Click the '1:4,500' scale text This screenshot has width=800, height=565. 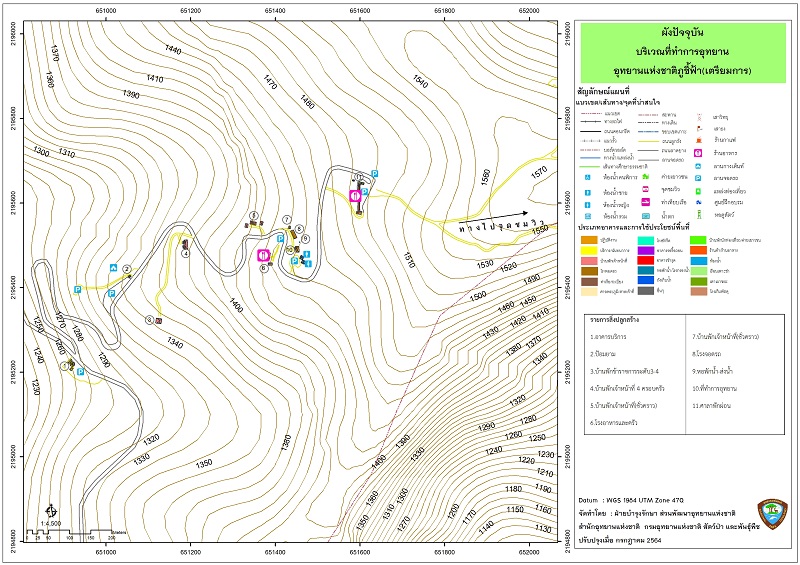(51, 523)
